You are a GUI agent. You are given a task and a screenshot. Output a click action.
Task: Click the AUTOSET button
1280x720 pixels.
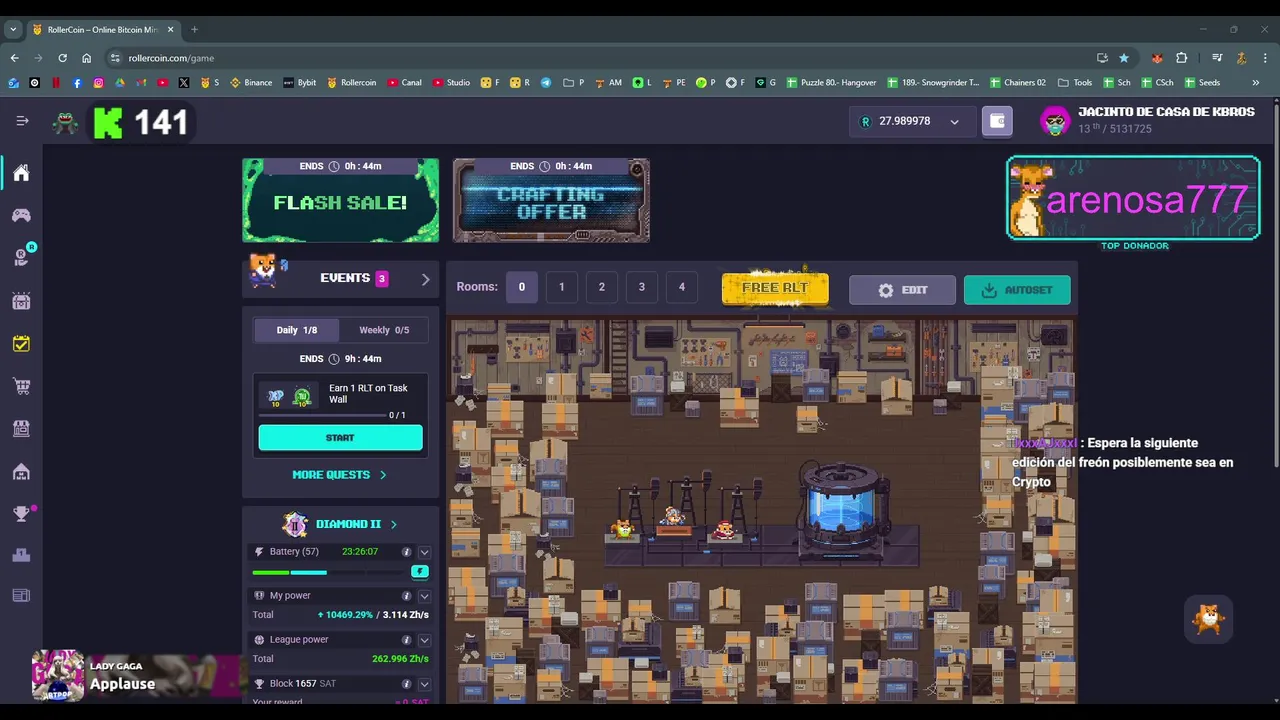1017,290
